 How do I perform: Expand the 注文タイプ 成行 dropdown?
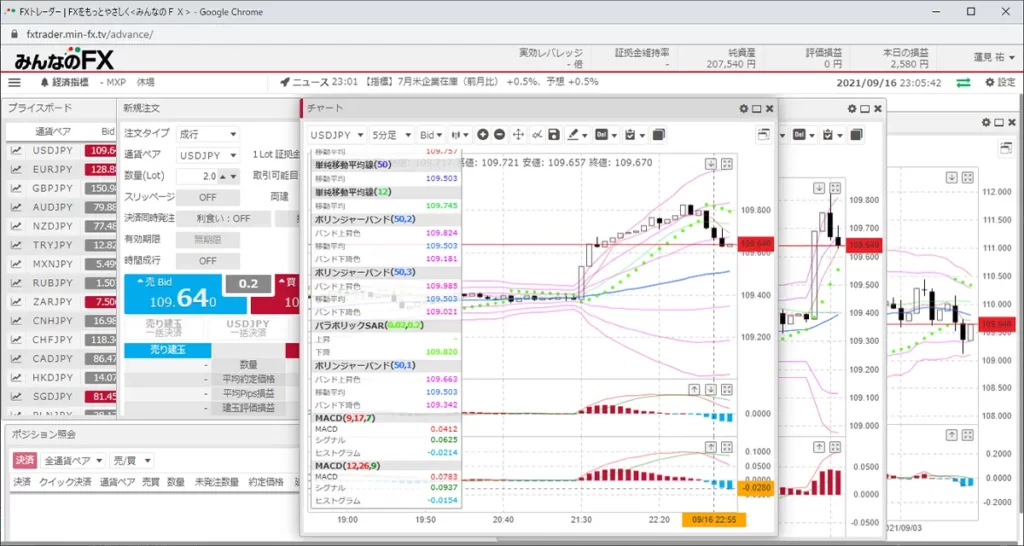207,134
